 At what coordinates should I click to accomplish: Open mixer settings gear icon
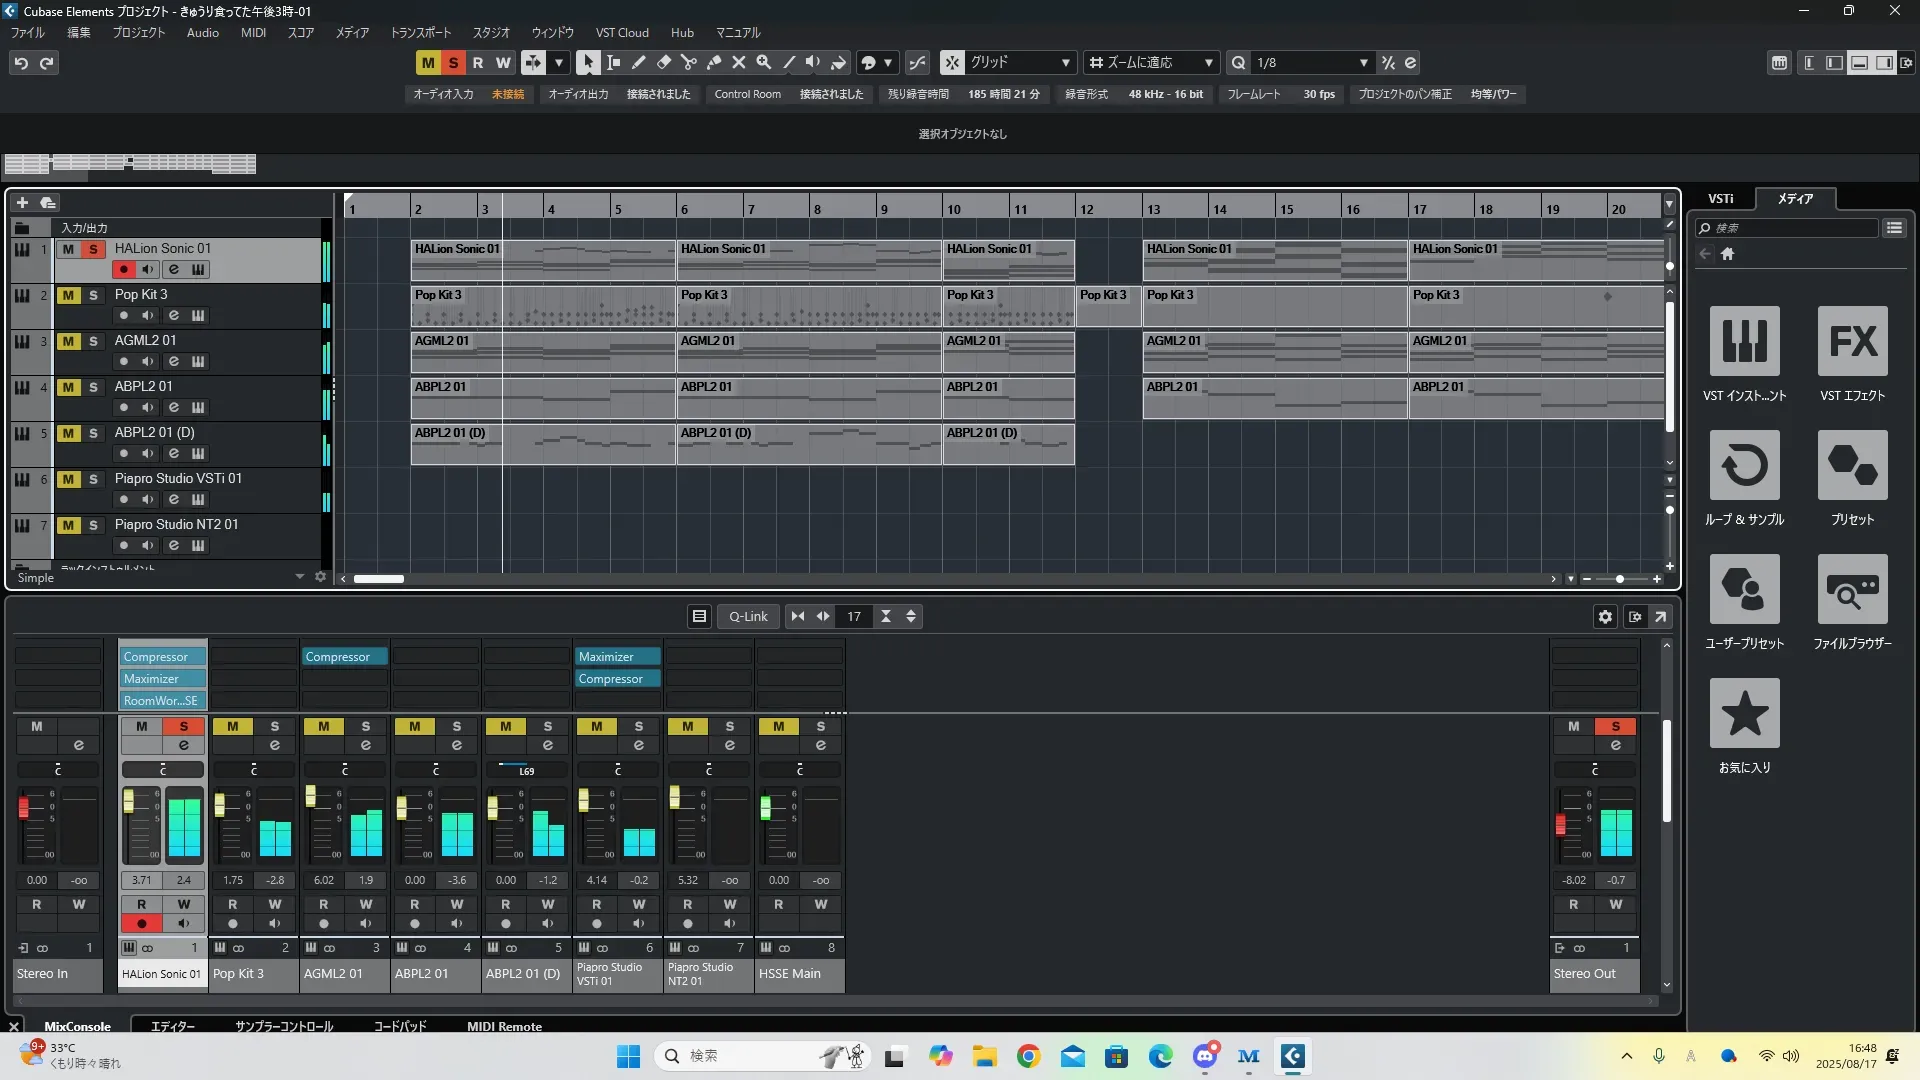click(x=1605, y=617)
